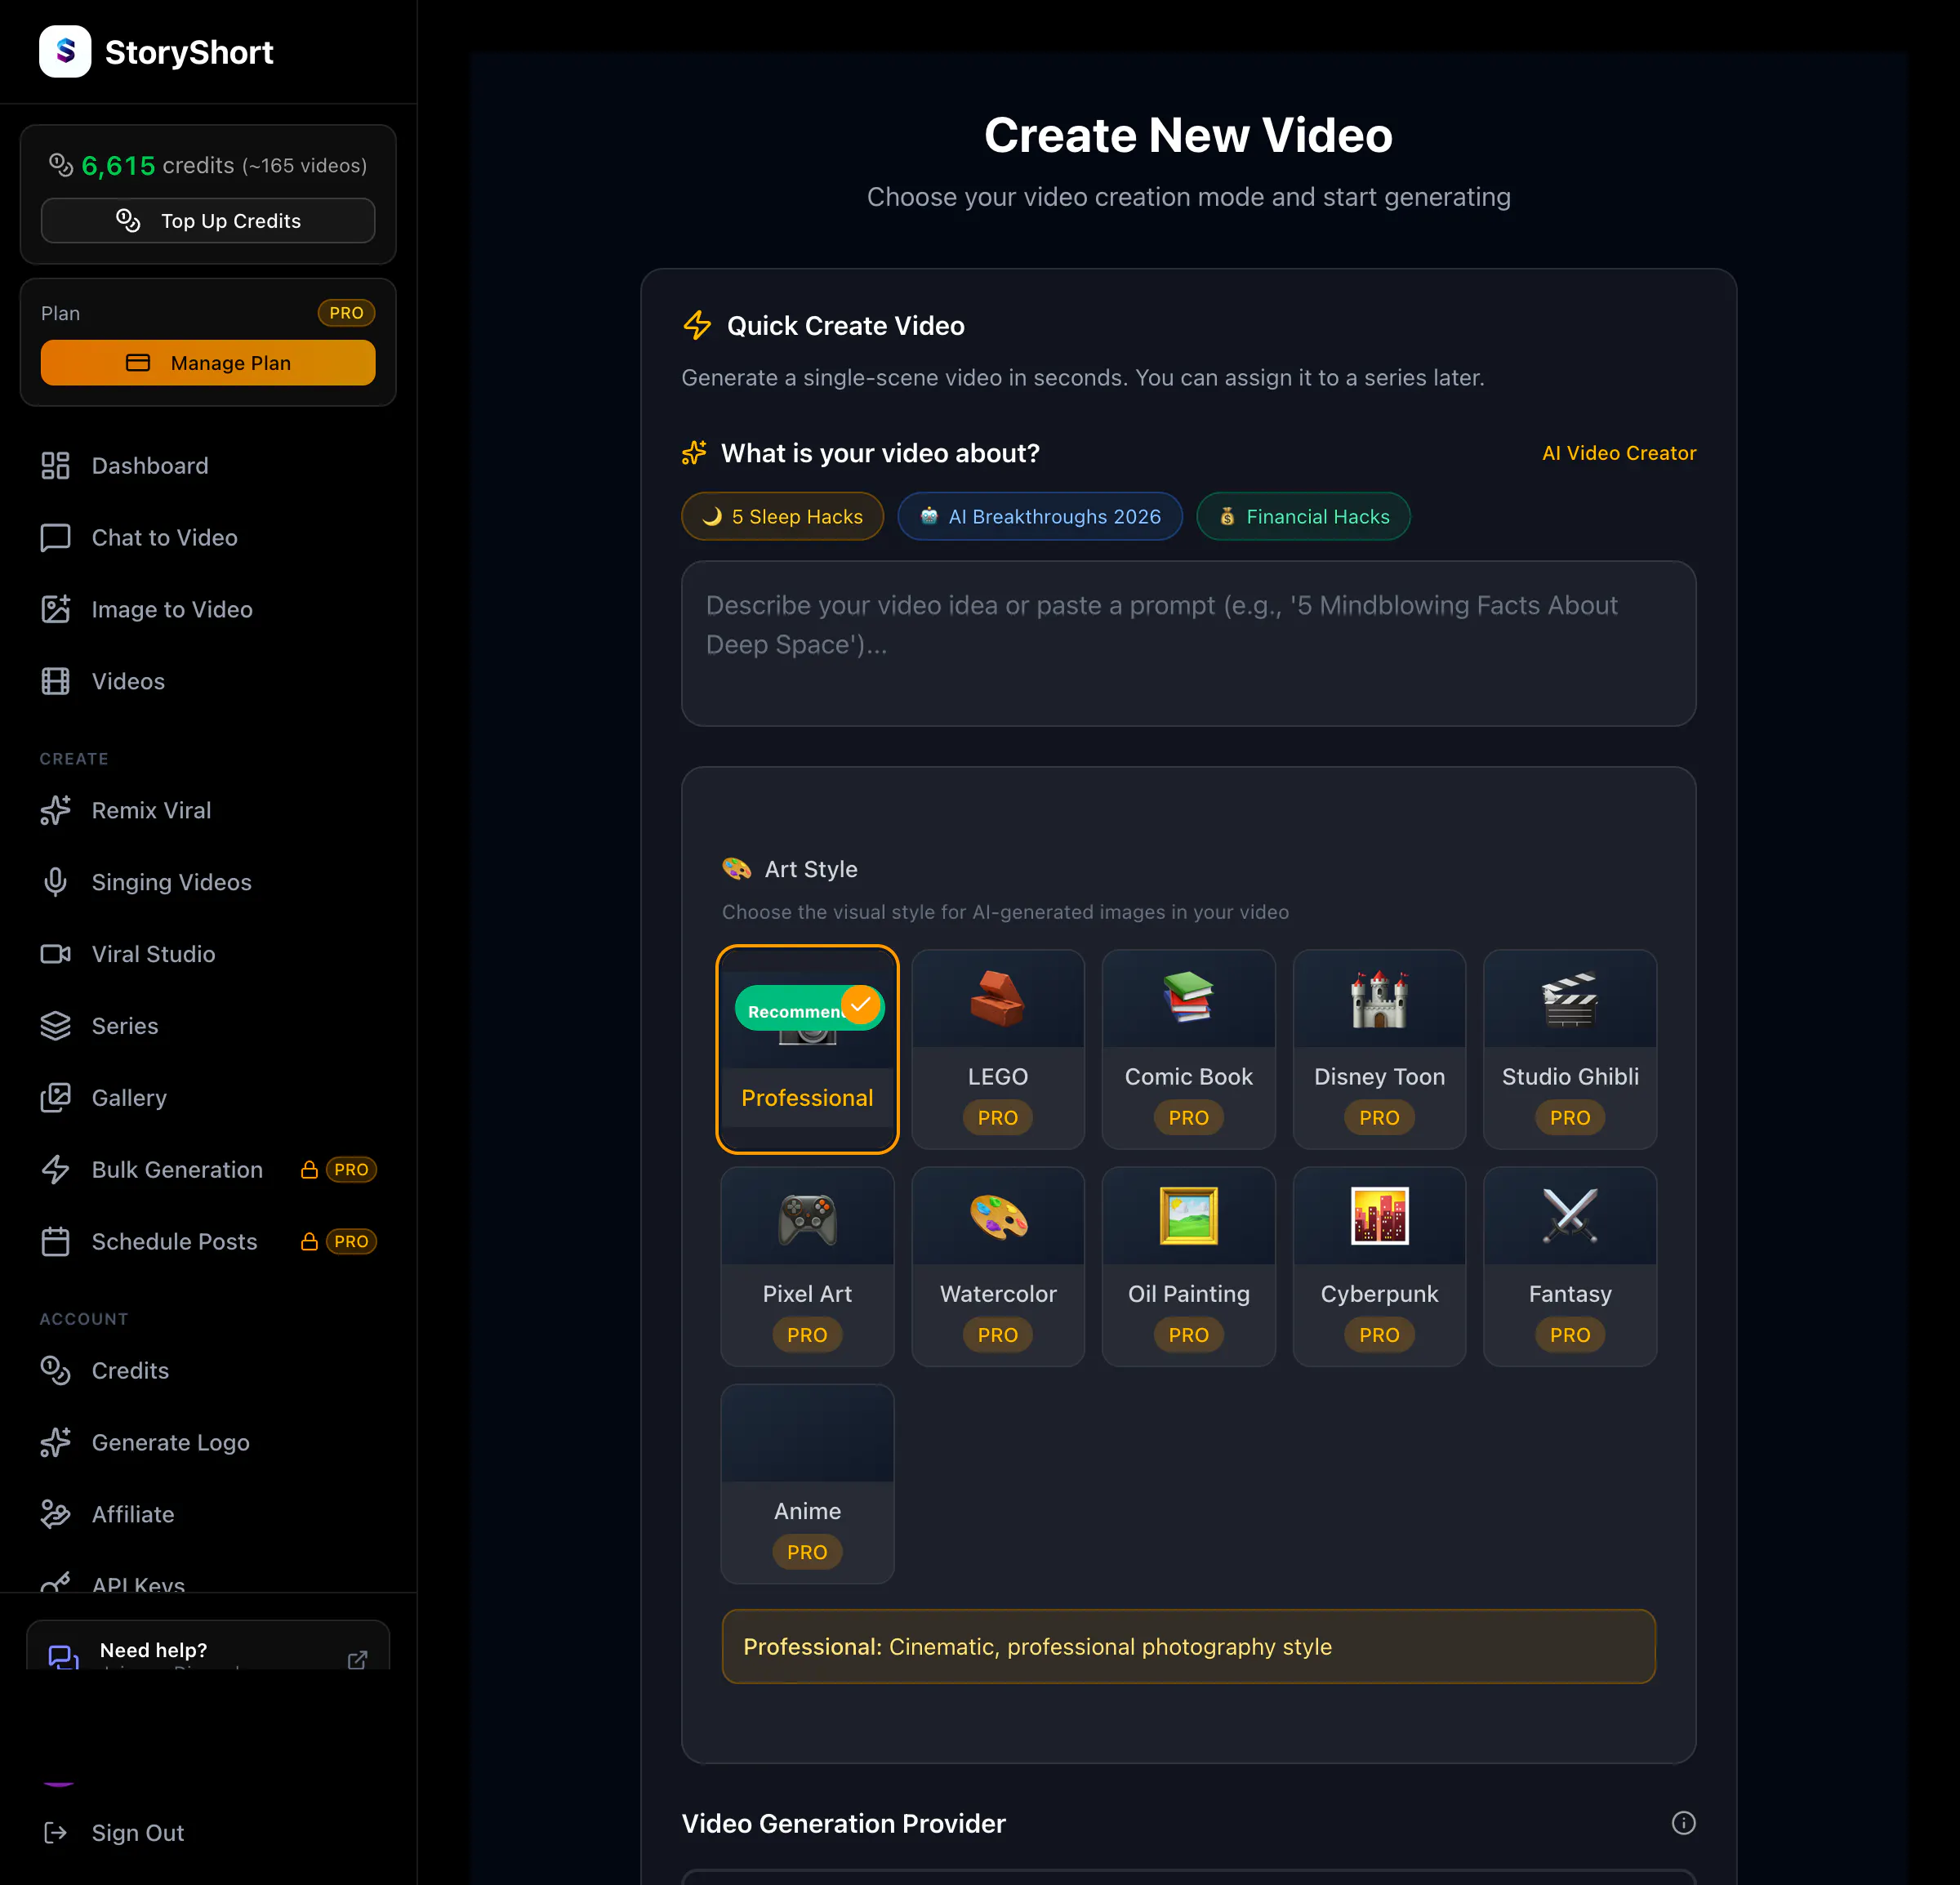
Task: Choose the Pixel Art style
Action: point(808,1267)
